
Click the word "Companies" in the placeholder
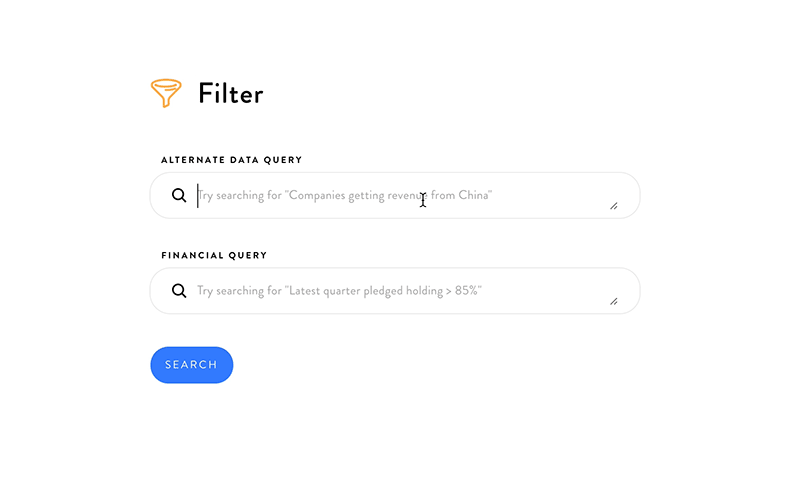pos(317,195)
